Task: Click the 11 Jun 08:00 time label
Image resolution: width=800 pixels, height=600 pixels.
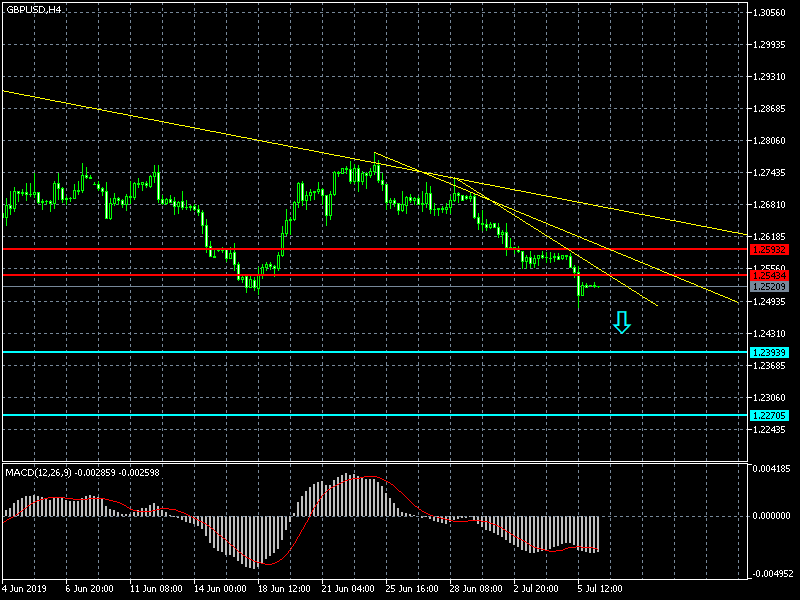Action: click(x=156, y=588)
